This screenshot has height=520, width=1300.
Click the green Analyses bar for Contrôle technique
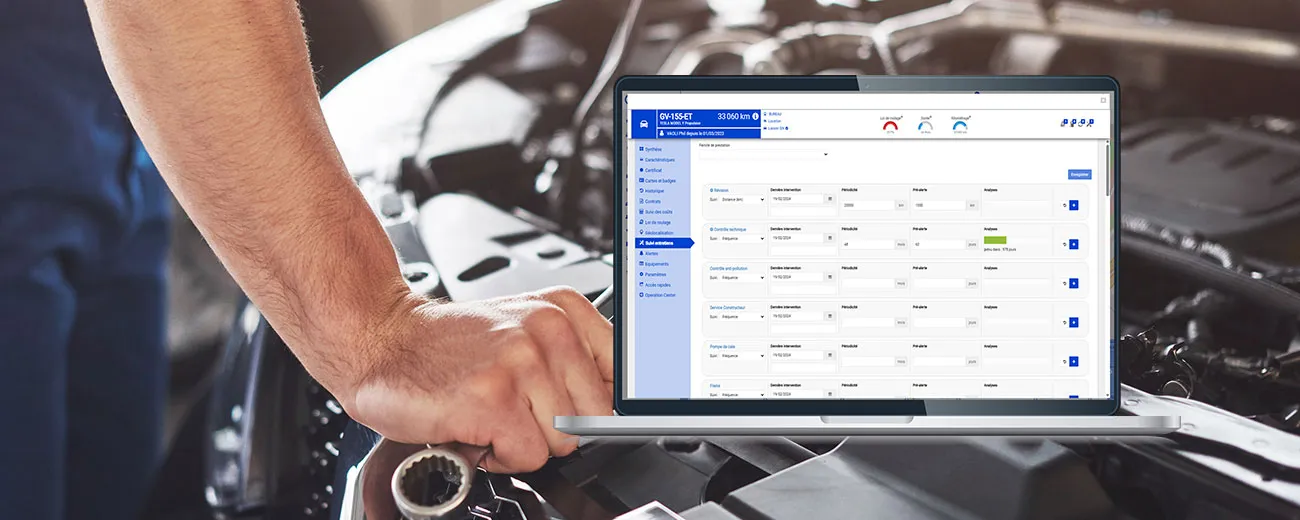(x=995, y=240)
